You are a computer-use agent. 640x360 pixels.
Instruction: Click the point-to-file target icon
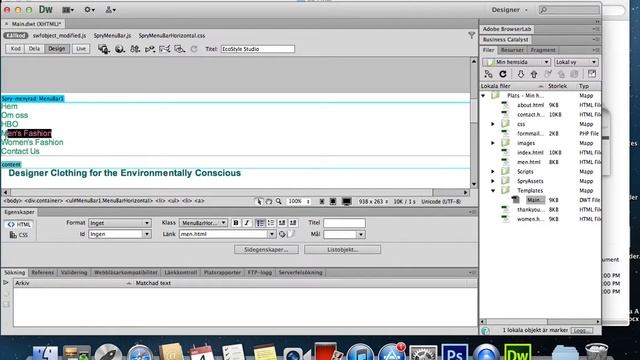point(282,234)
